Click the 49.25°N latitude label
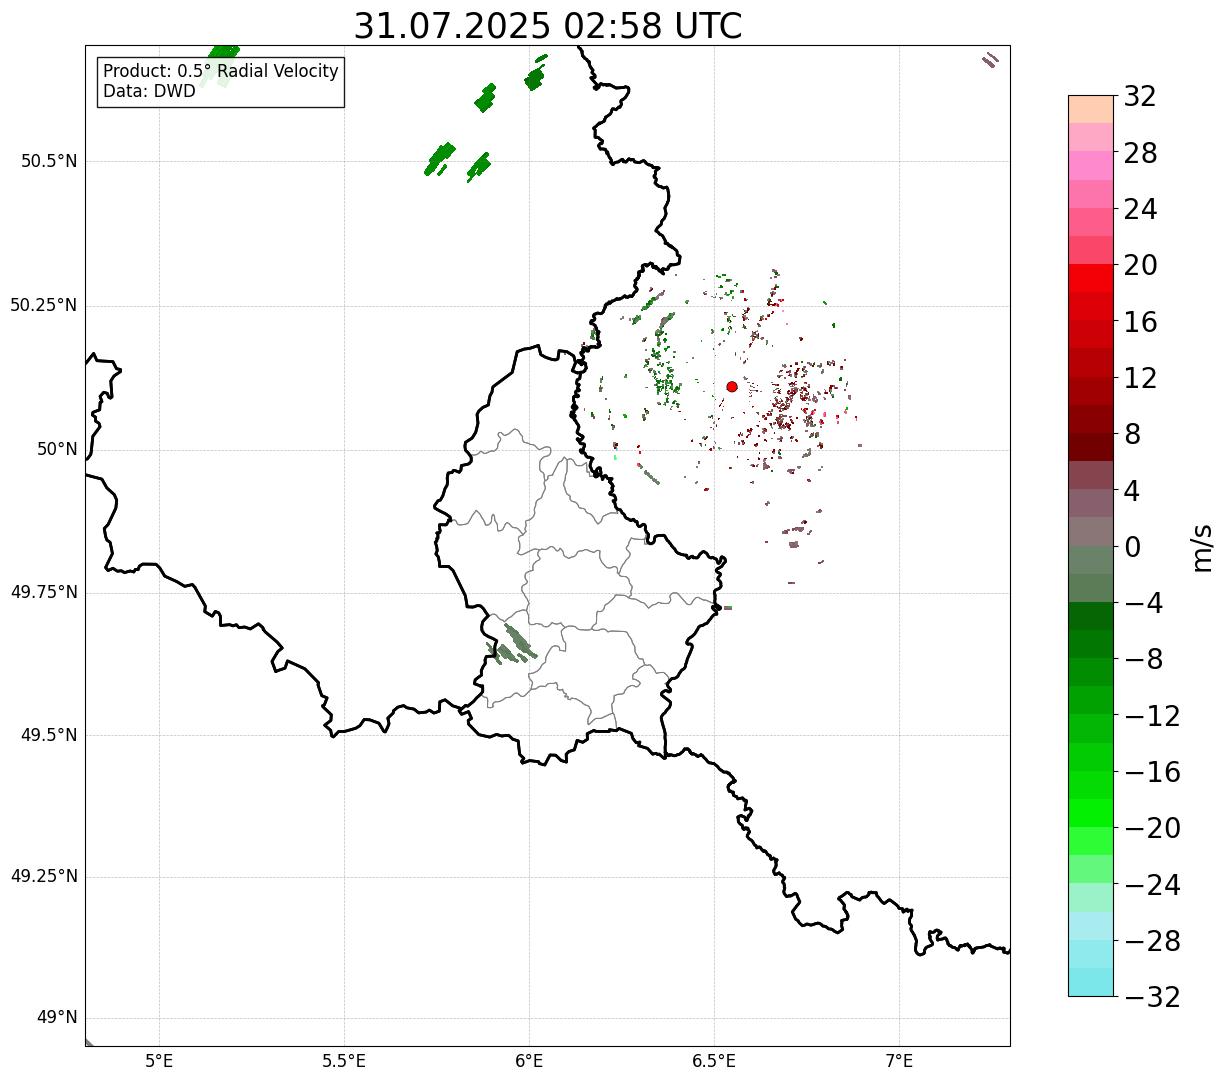This screenshot has height=1081, width=1225. [x=44, y=877]
